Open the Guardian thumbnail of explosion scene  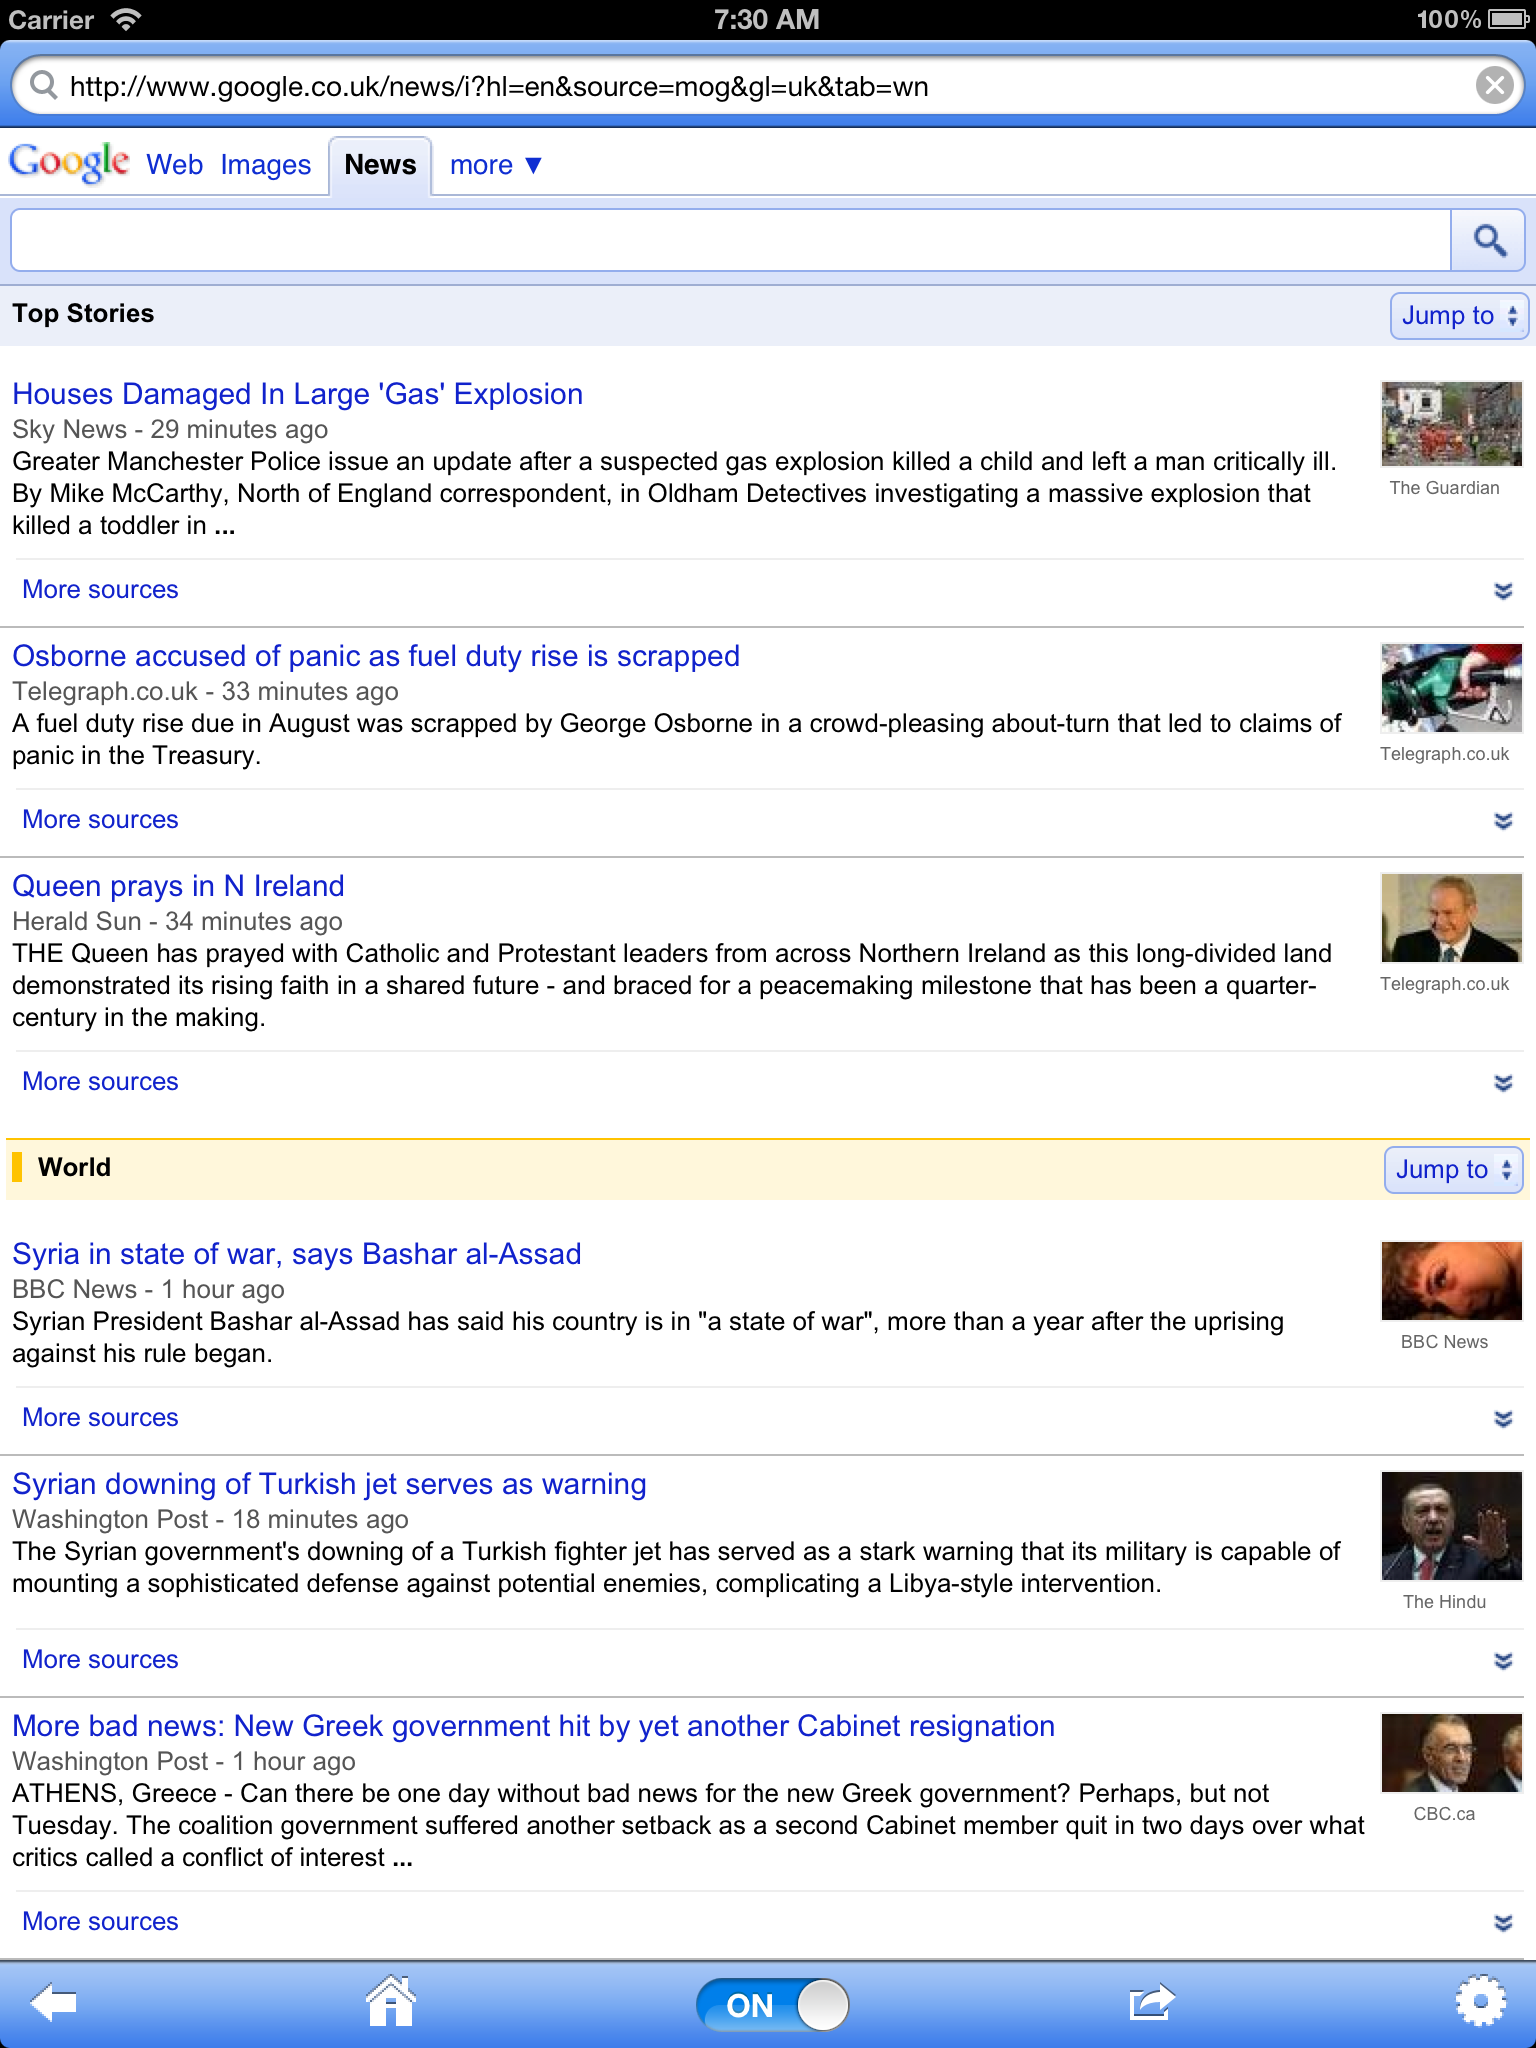1451,424
